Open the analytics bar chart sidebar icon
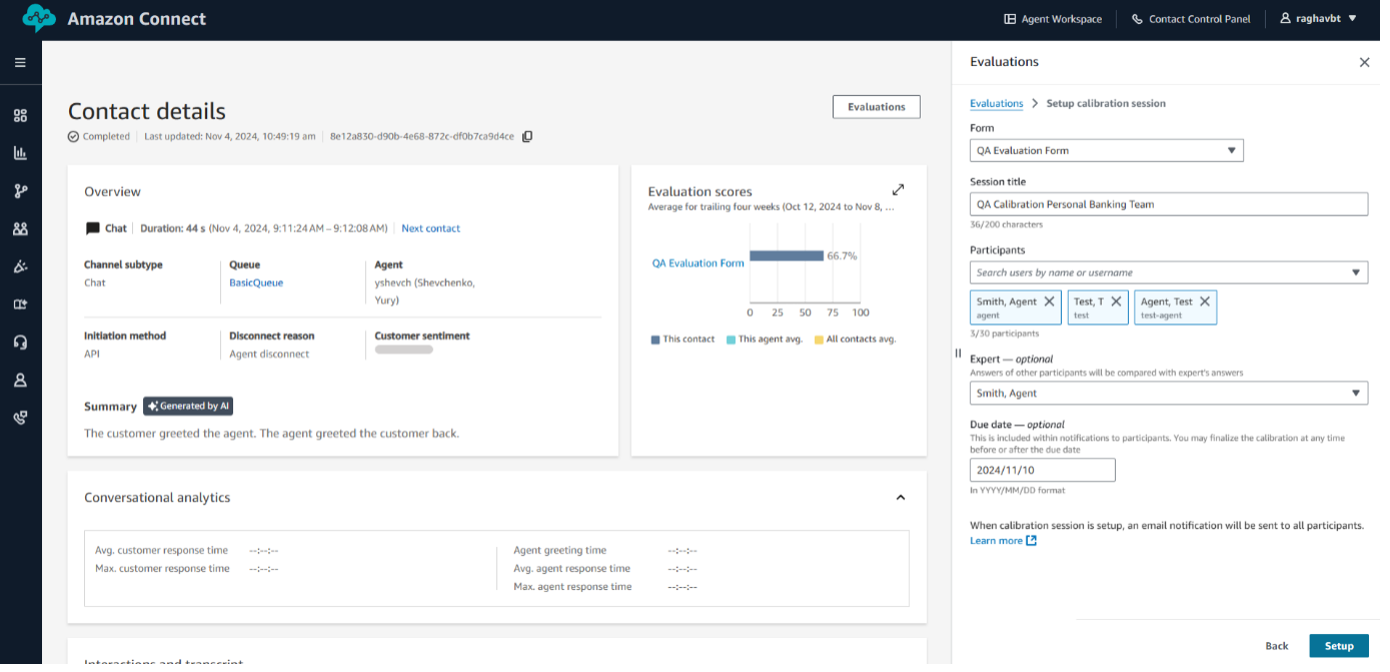The height and width of the screenshot is (672, 1390). point(20,153)
